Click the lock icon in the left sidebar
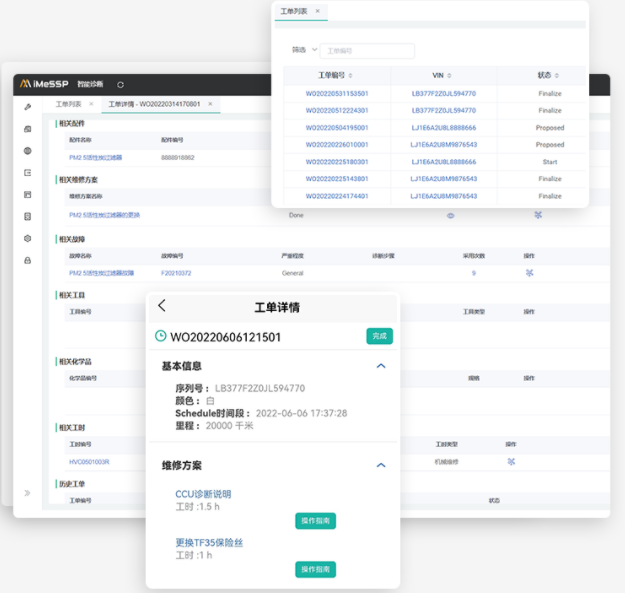This screenshot has width=625, height=593. 28,260
